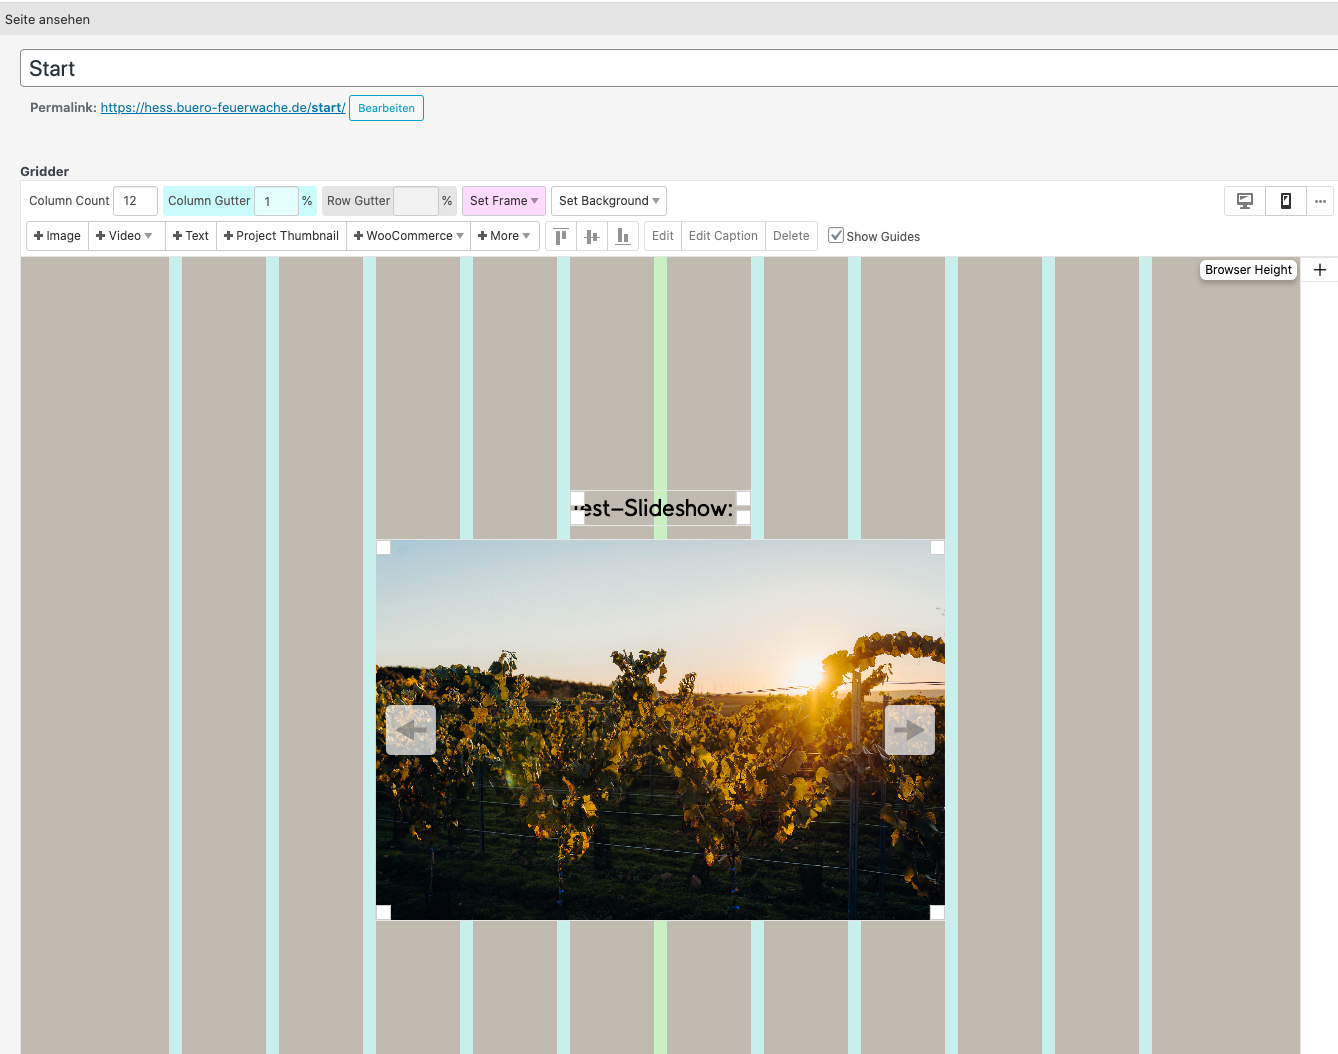Advance slideshow with right arrow
1338x1054 pixels.
point(909,730)
